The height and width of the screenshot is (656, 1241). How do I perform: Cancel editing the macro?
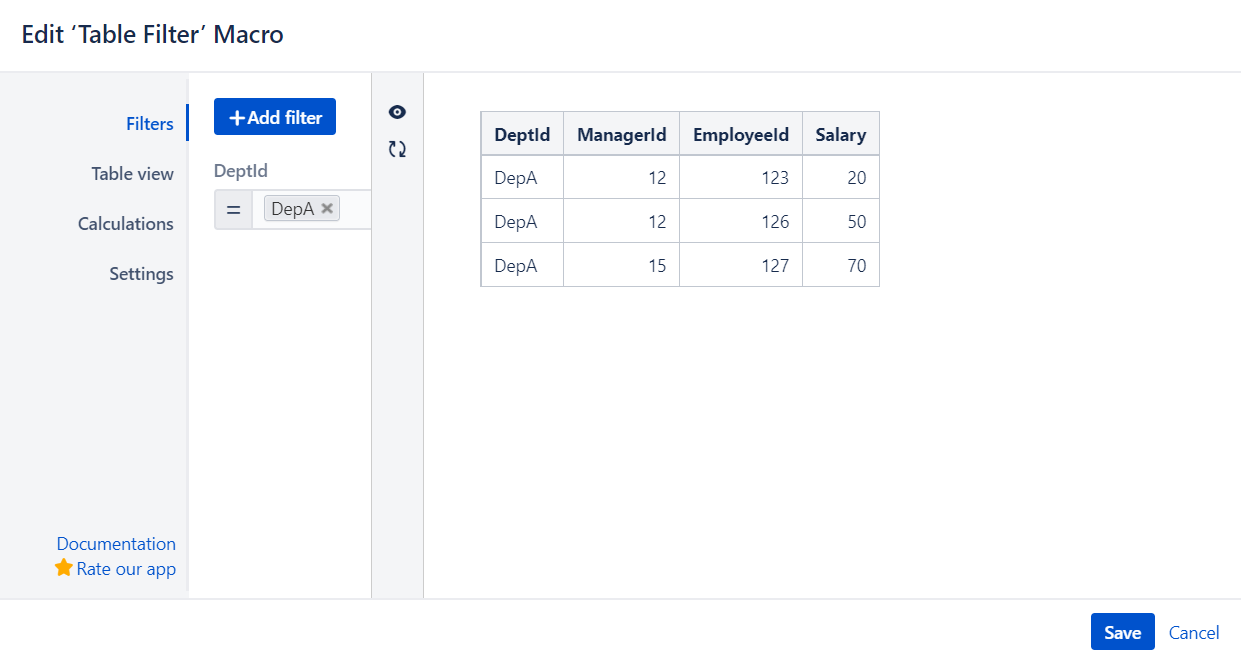[1194, 632]
